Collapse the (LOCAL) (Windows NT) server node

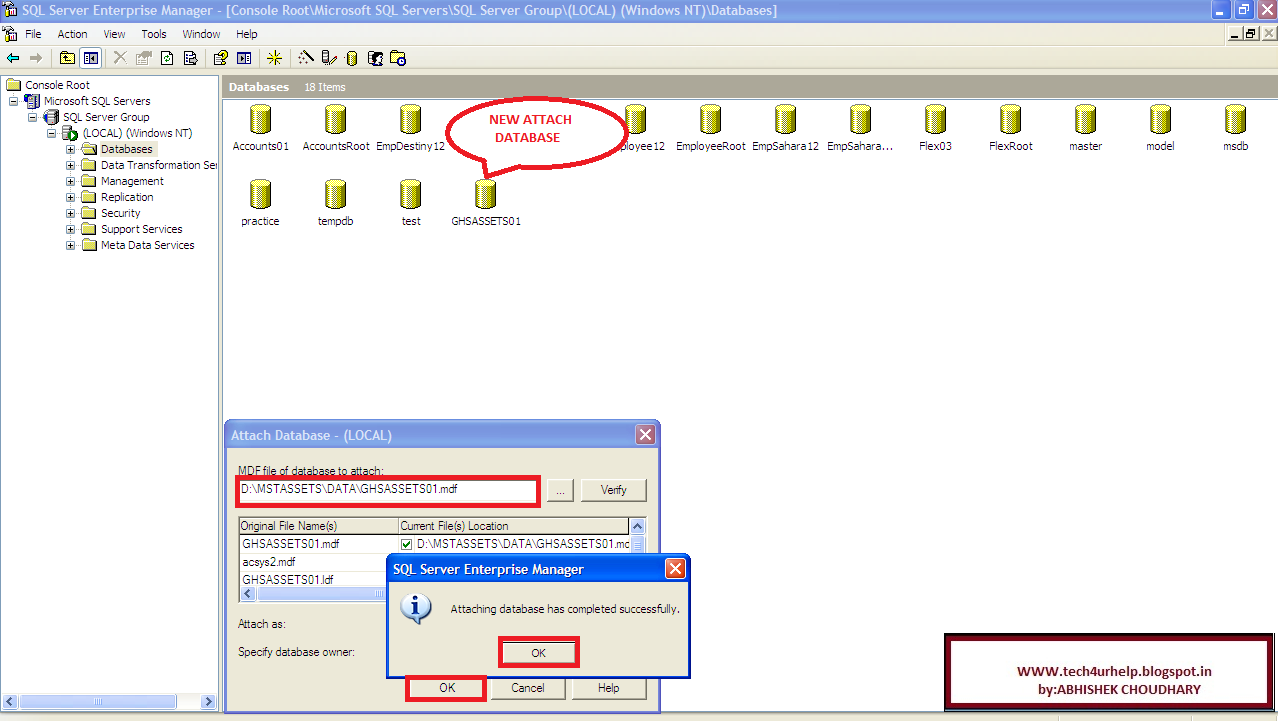tap(51, 133)
